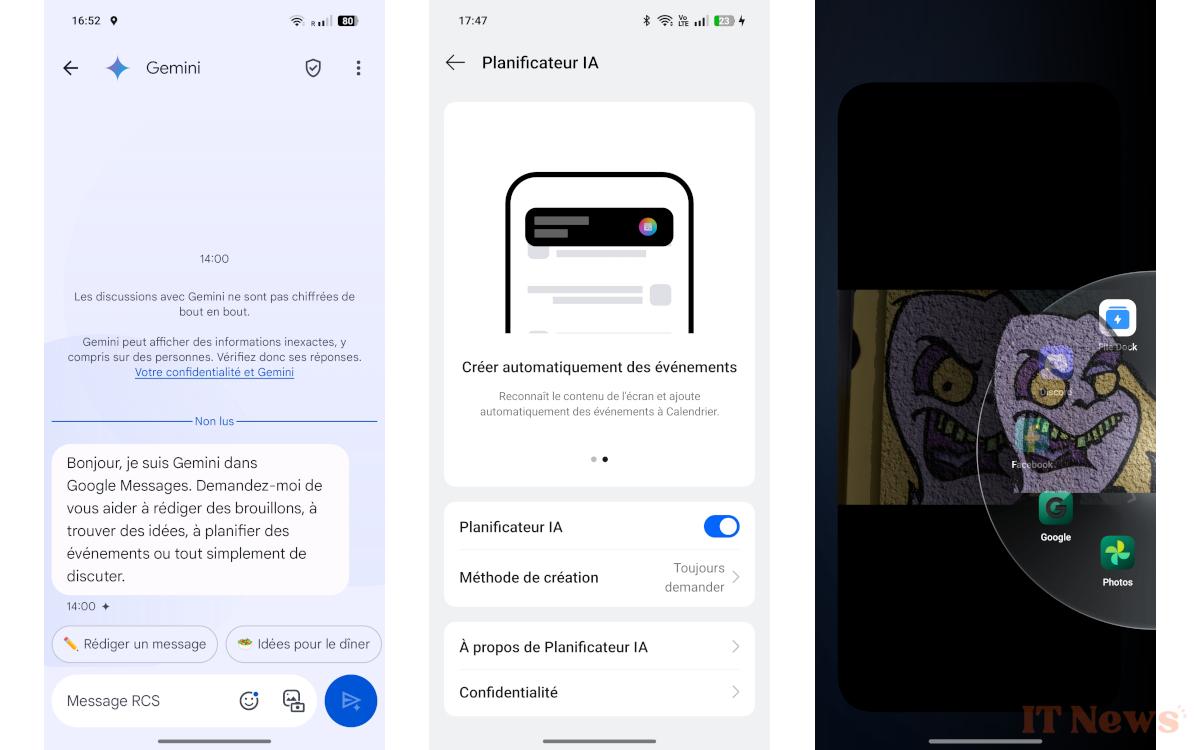Viewport: 1200px width, 750px height.
Task: Select the first carousel page dot
Action: coord(594,459)
